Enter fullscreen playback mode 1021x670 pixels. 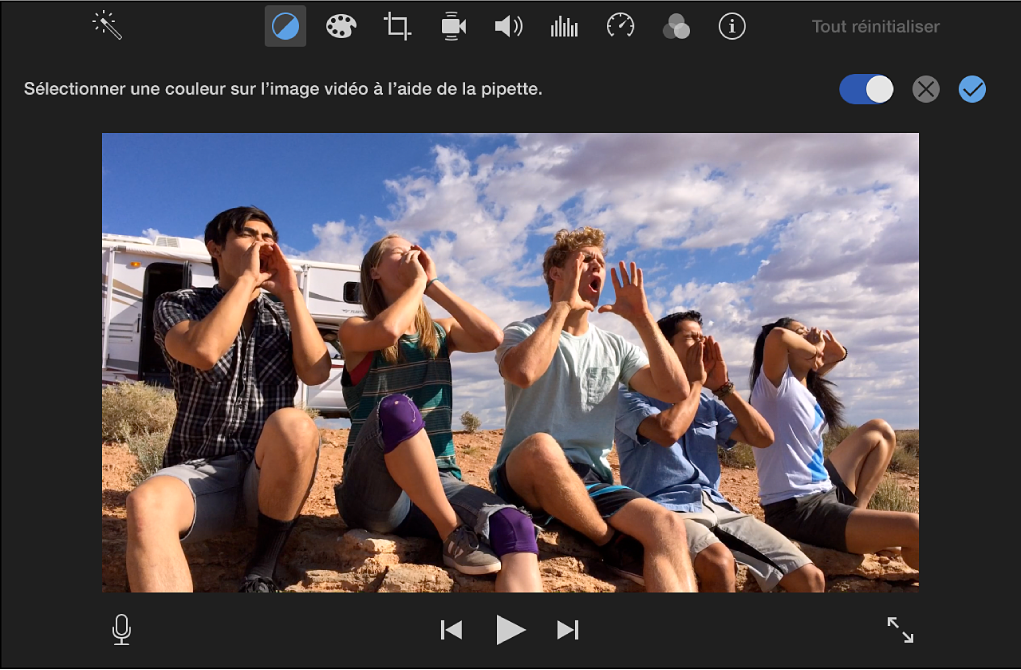click(x=900, y=629)
